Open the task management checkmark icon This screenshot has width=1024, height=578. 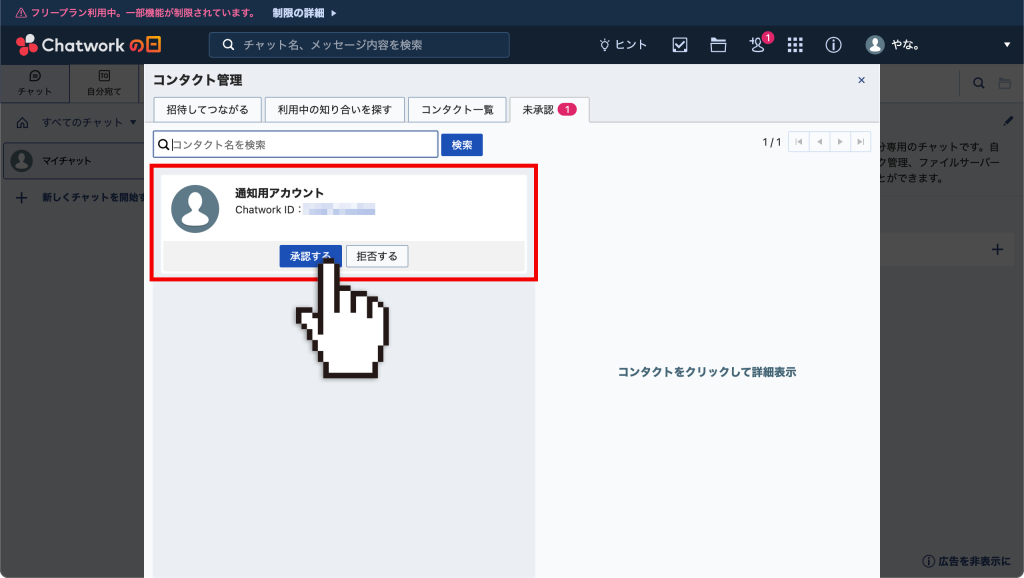[679, 44]
